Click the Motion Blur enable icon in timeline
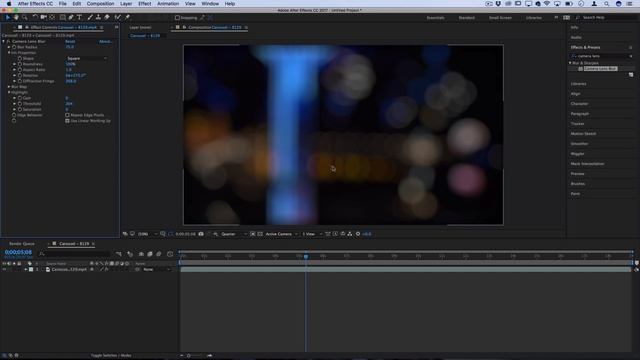The width and height of the screenshot is (640, 360). point(159,254)
